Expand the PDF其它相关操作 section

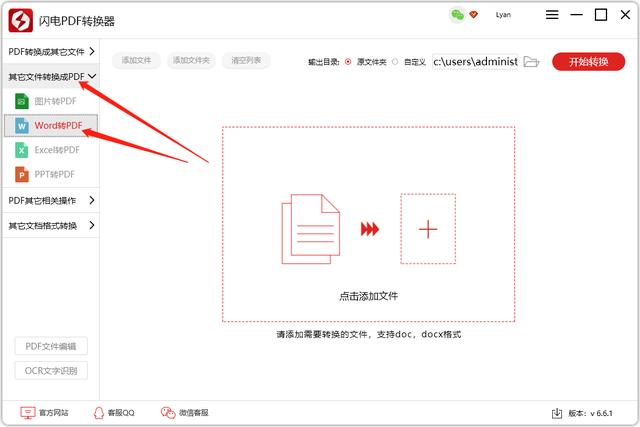click(50, 200)
